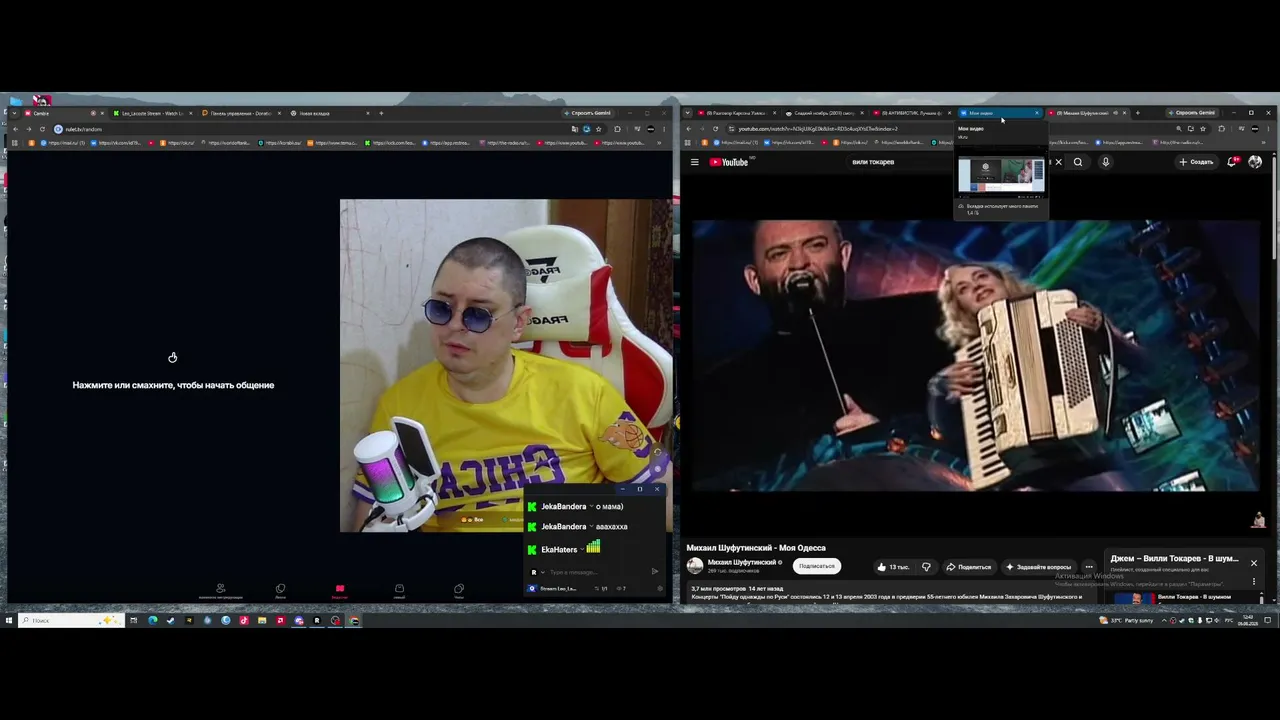The image size is (1280, 720).
Task: Open more actions menu under the video
Action: click(x=1089, y=567)
